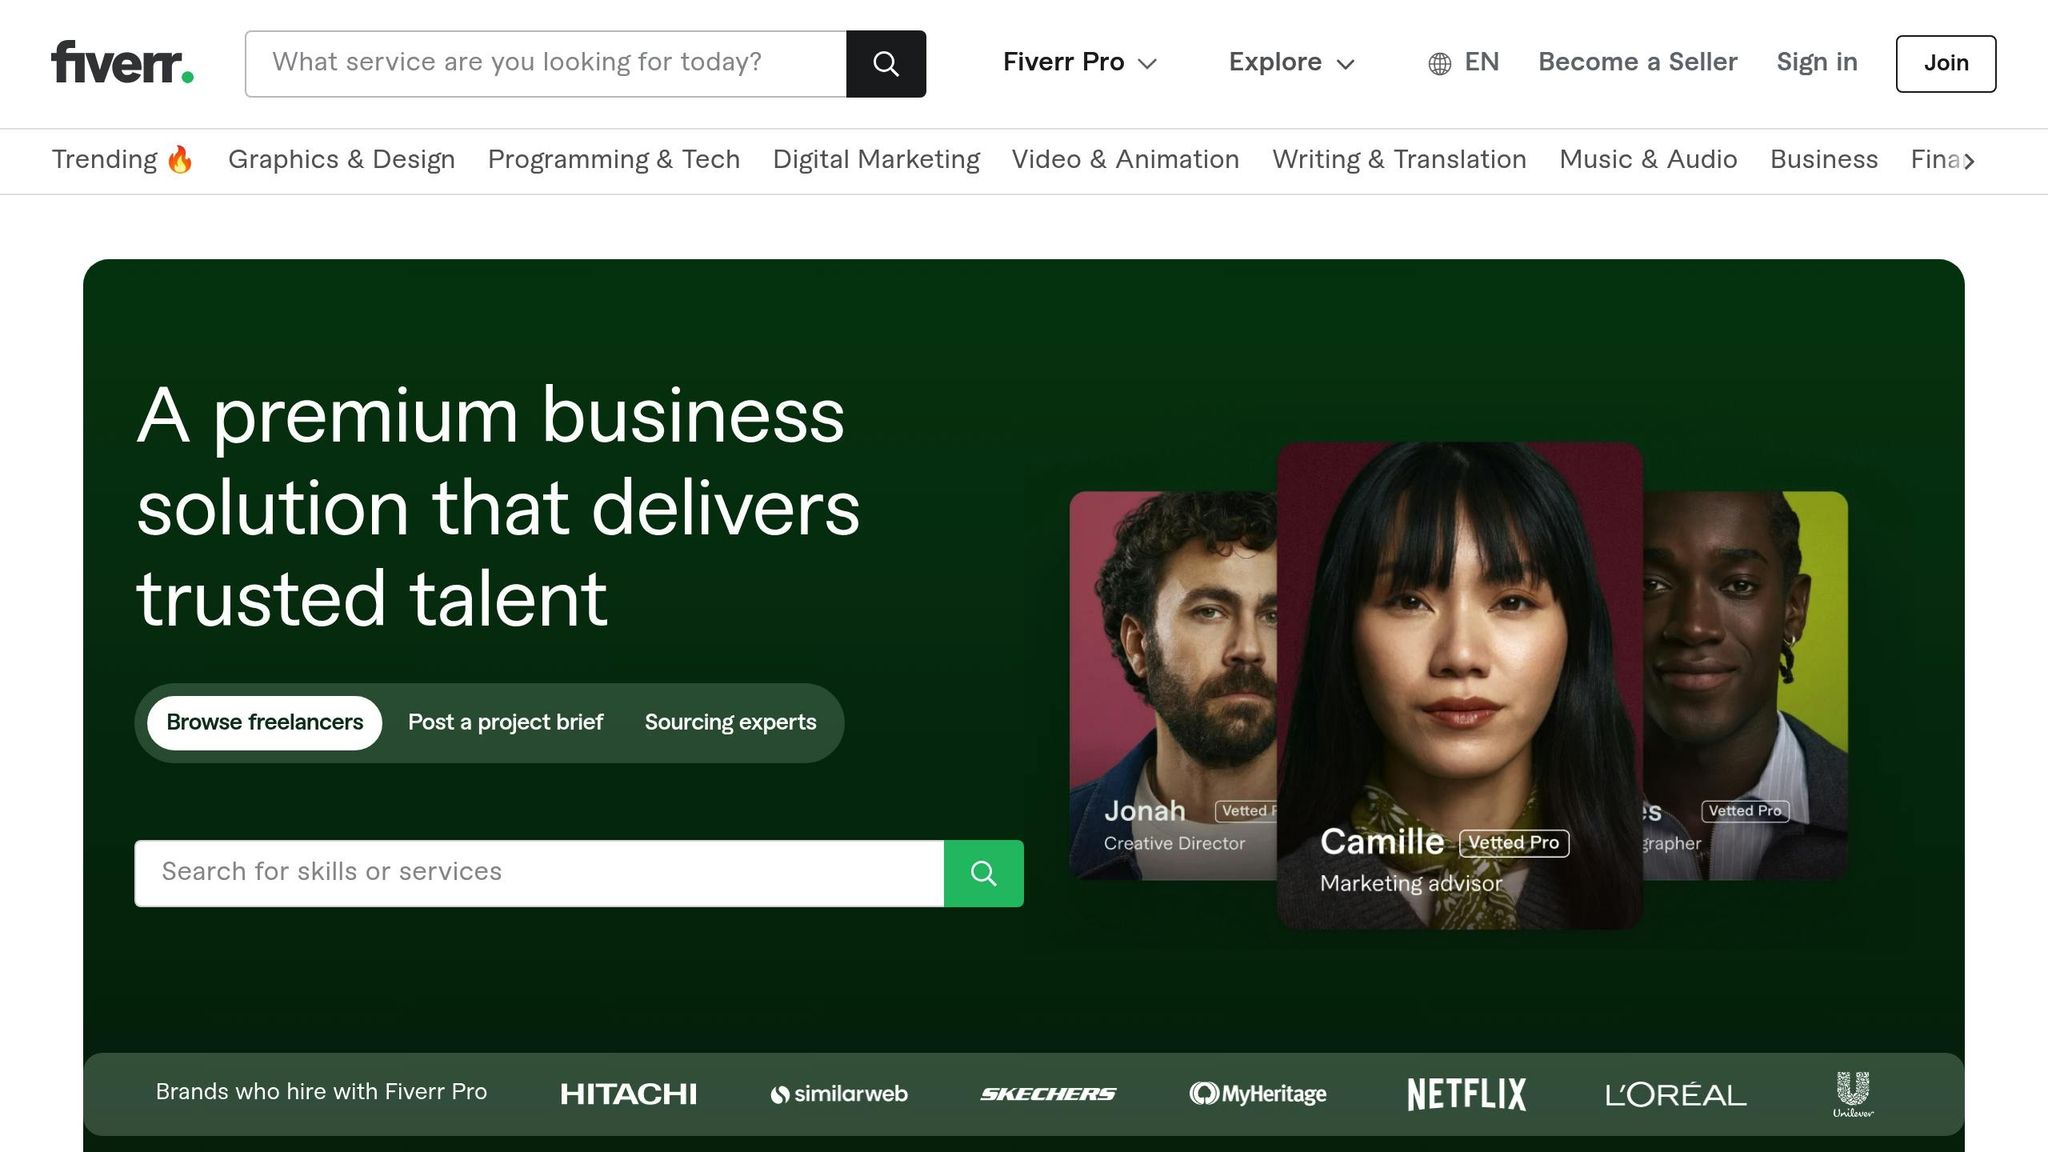
Task: Expand the Explore menu
Action: (x=1291, y=62)
